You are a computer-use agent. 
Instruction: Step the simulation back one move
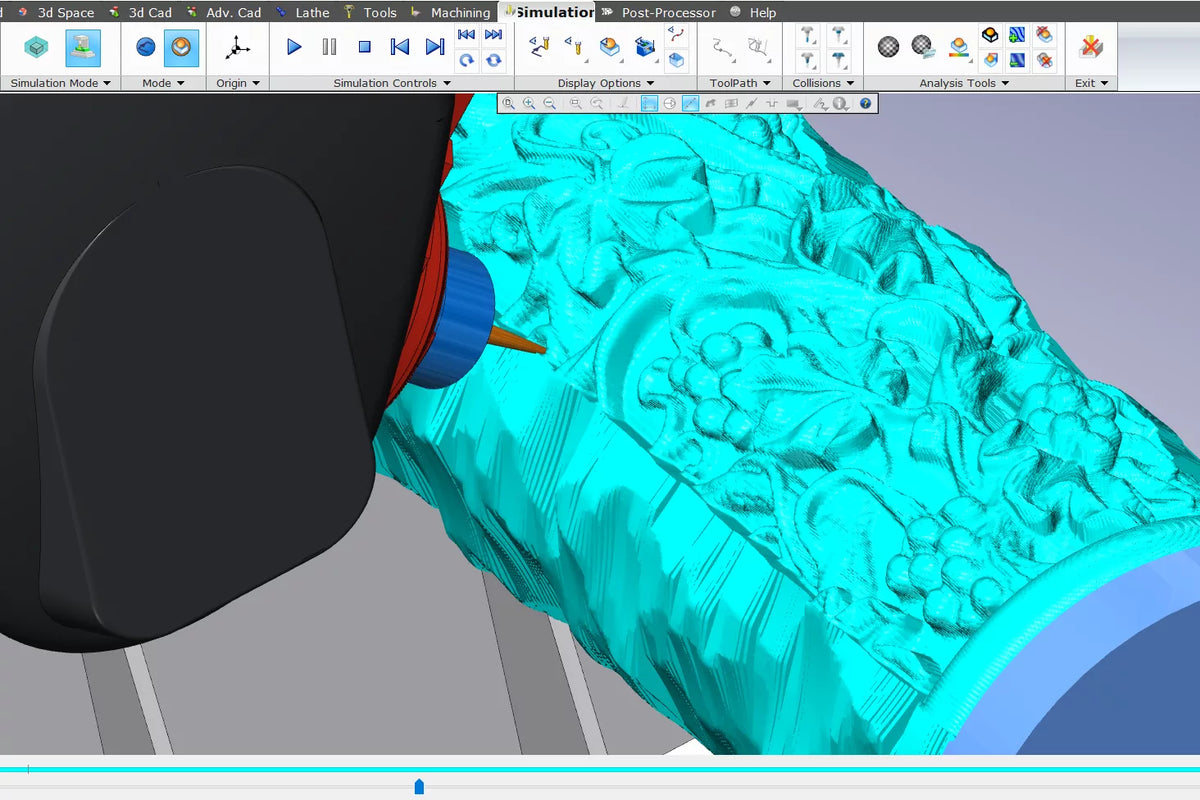pos(400,47)
